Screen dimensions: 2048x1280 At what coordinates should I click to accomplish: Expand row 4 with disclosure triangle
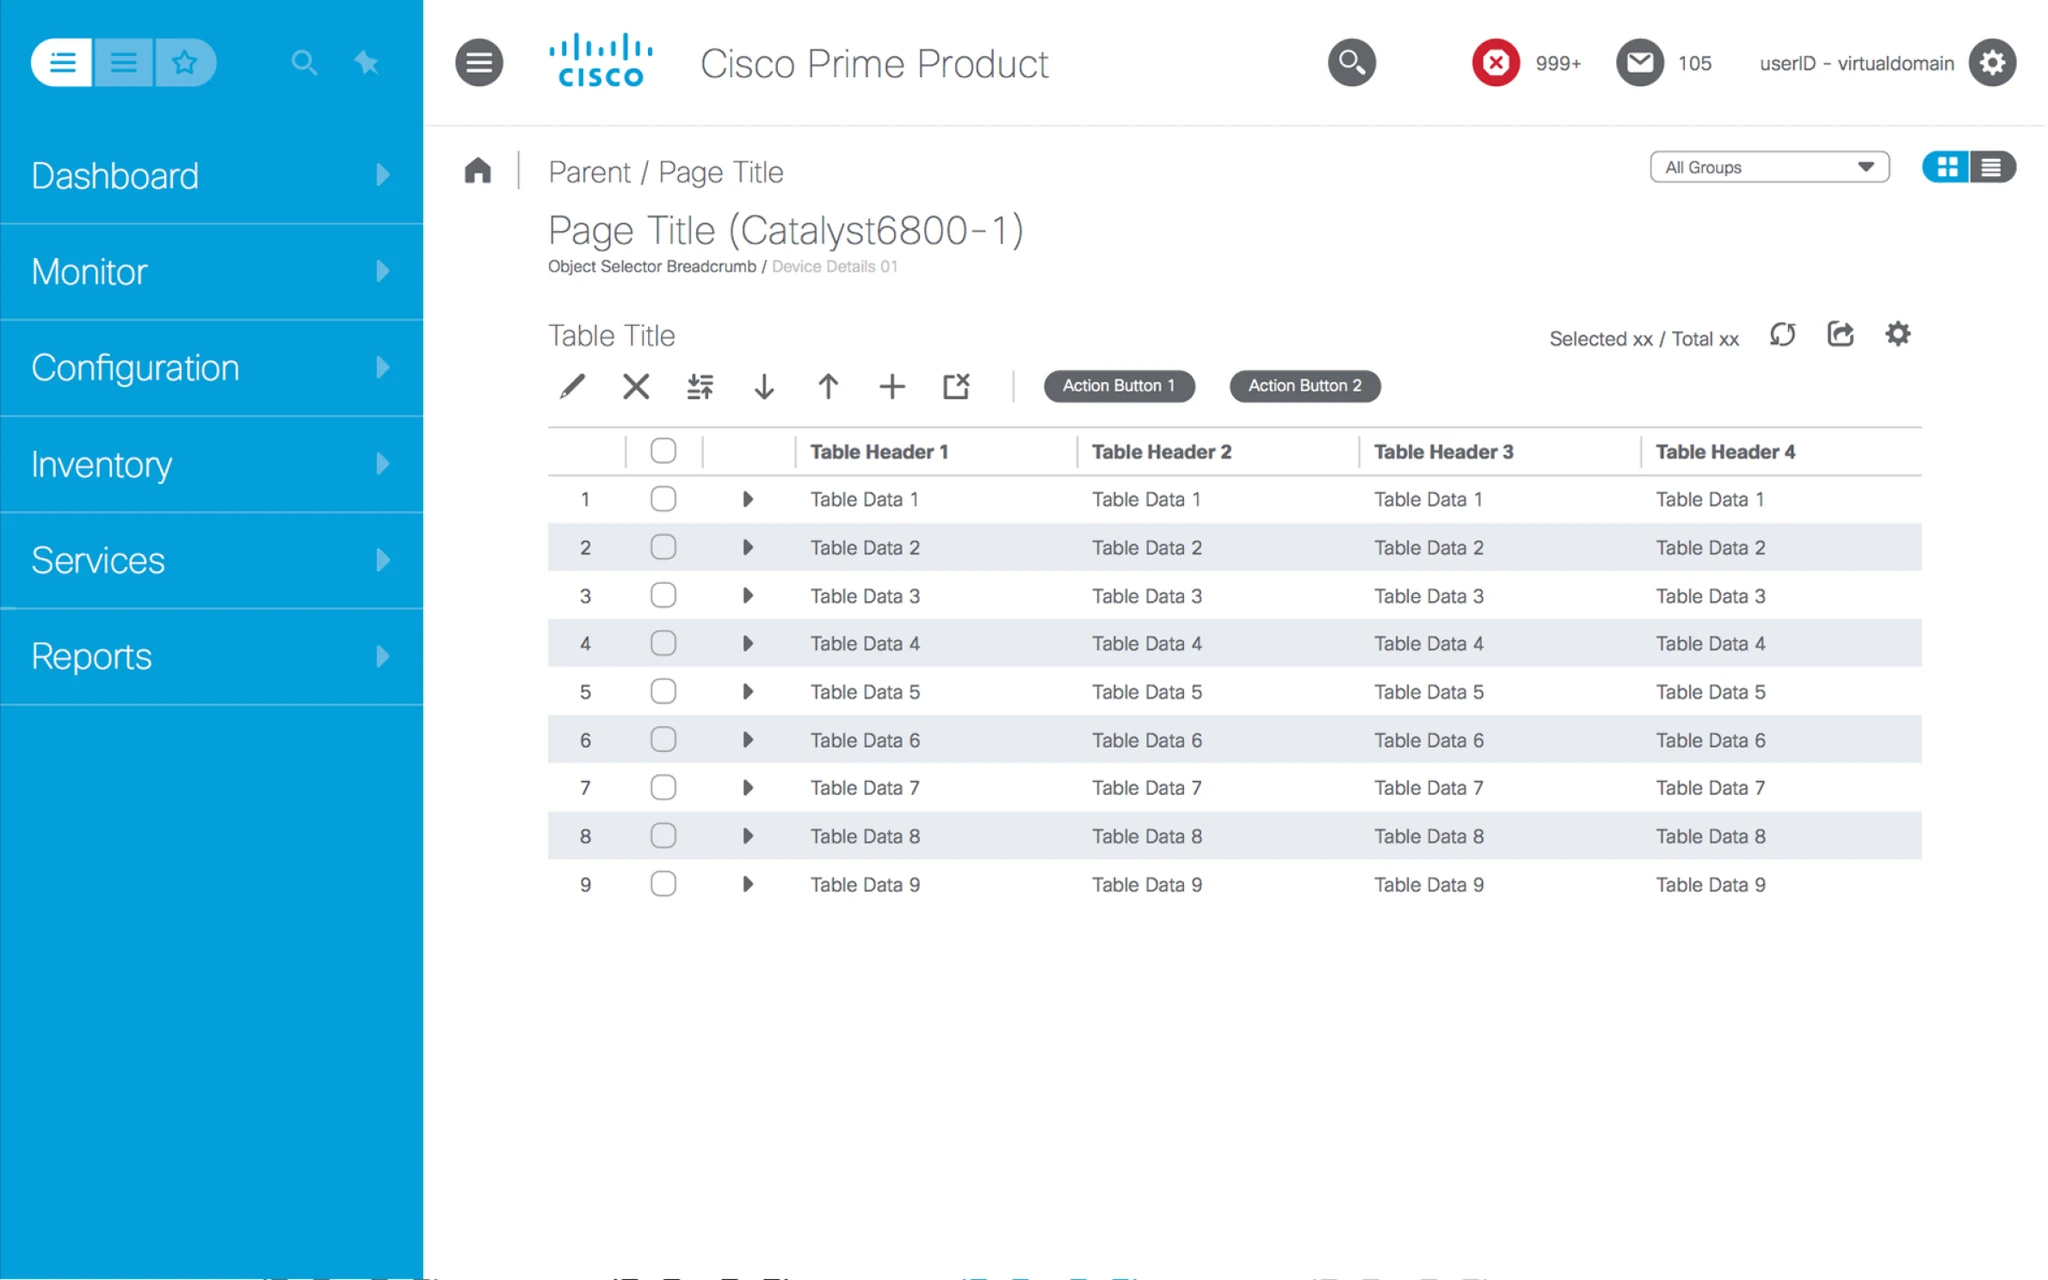click(747, 643)
